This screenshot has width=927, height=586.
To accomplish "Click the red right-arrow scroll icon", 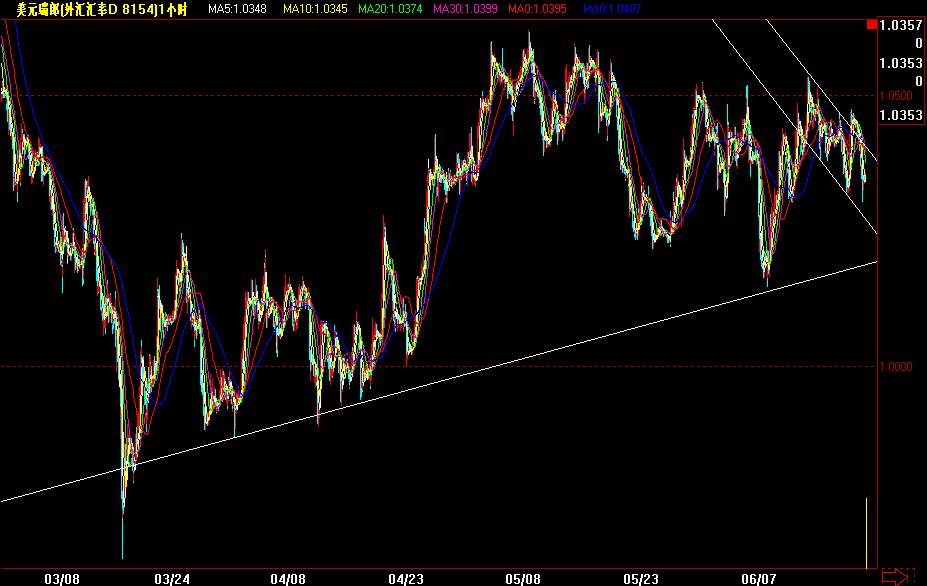I will coord(895,577).
